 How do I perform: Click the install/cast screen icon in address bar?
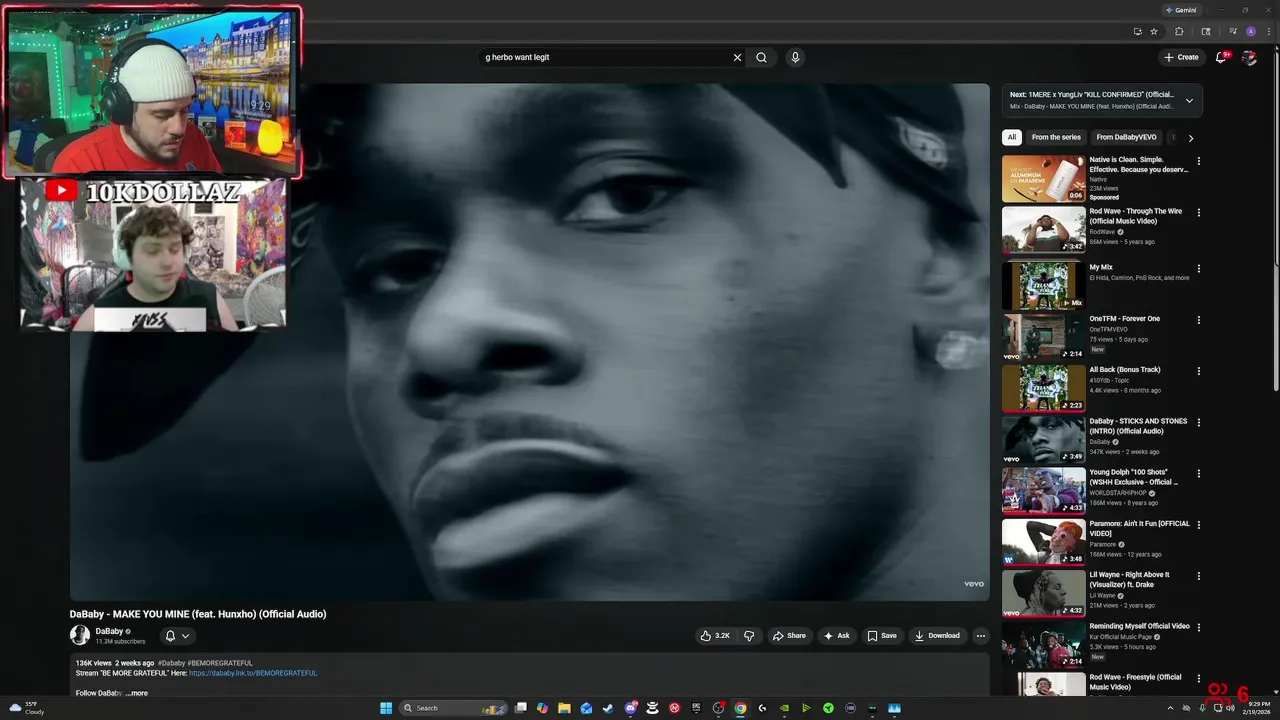coord(1137,32)
